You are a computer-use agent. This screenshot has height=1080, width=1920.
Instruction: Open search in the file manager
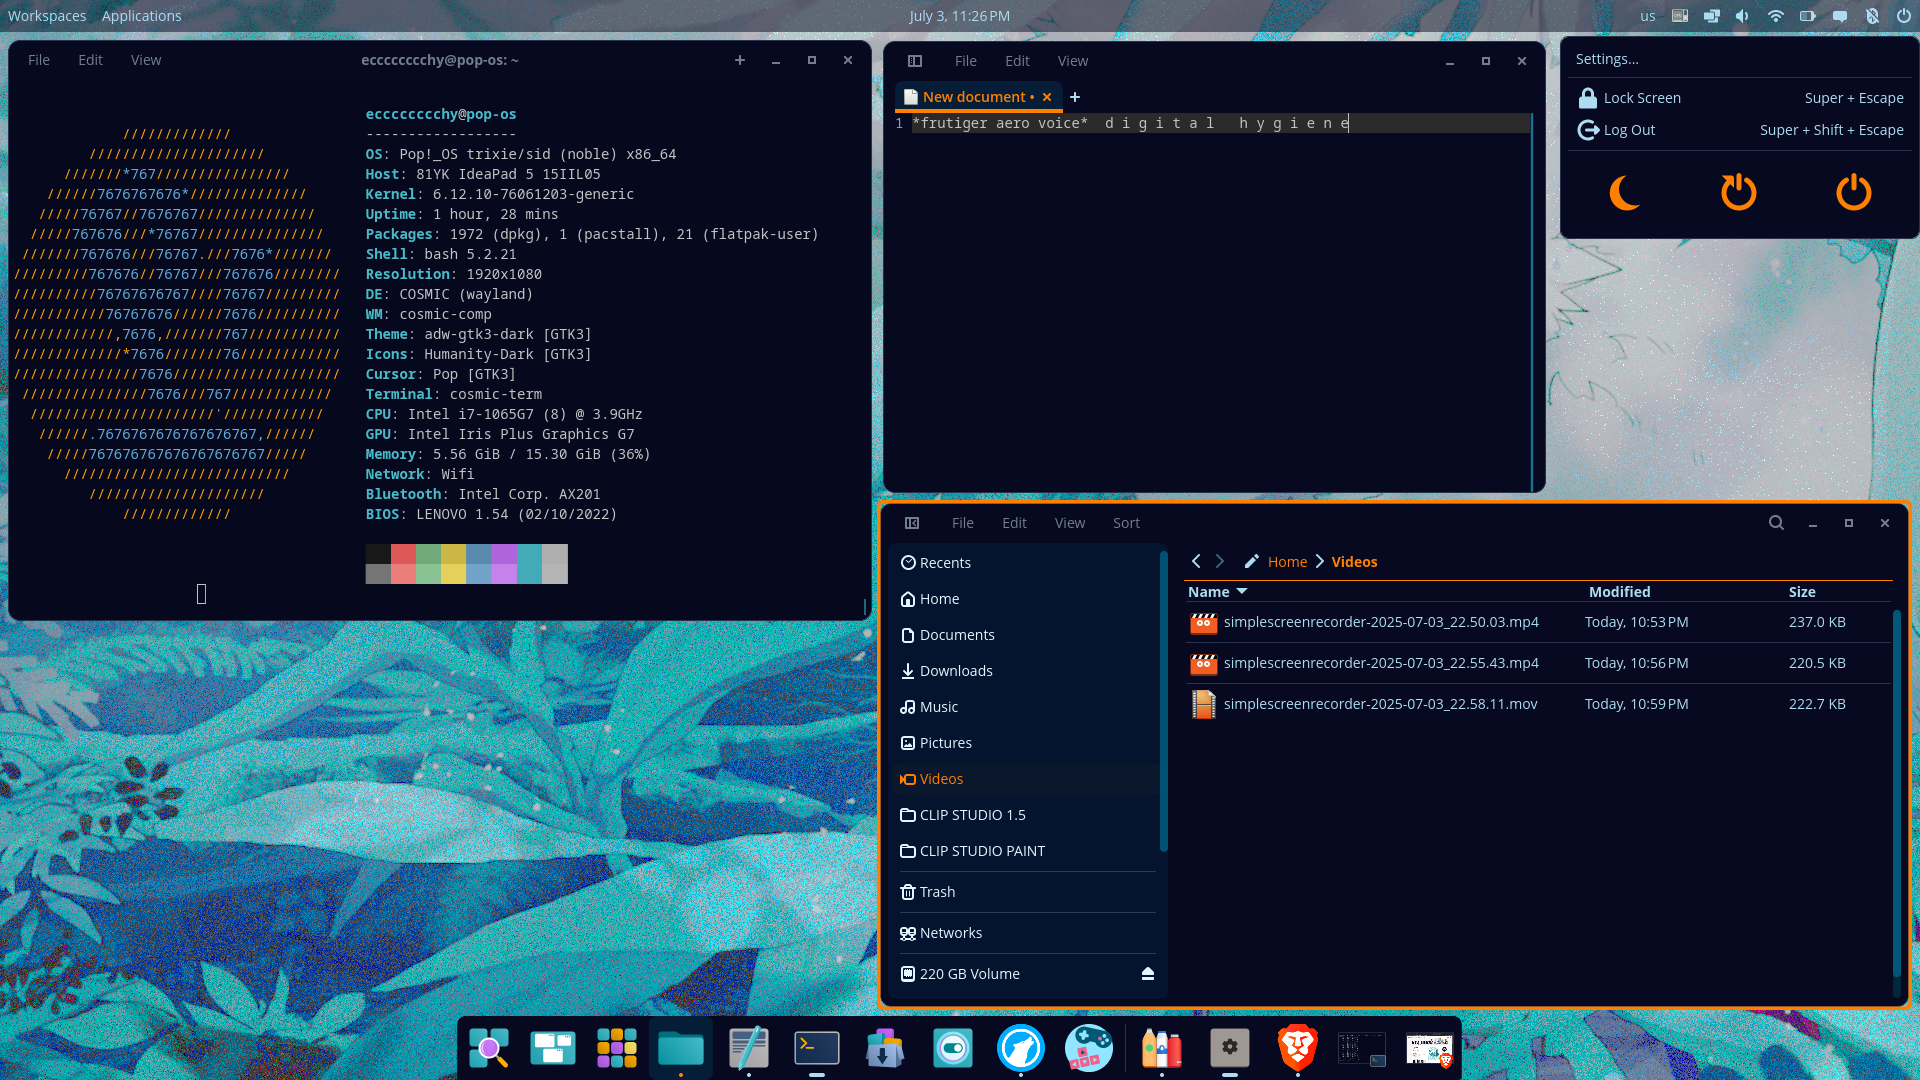1776,523
